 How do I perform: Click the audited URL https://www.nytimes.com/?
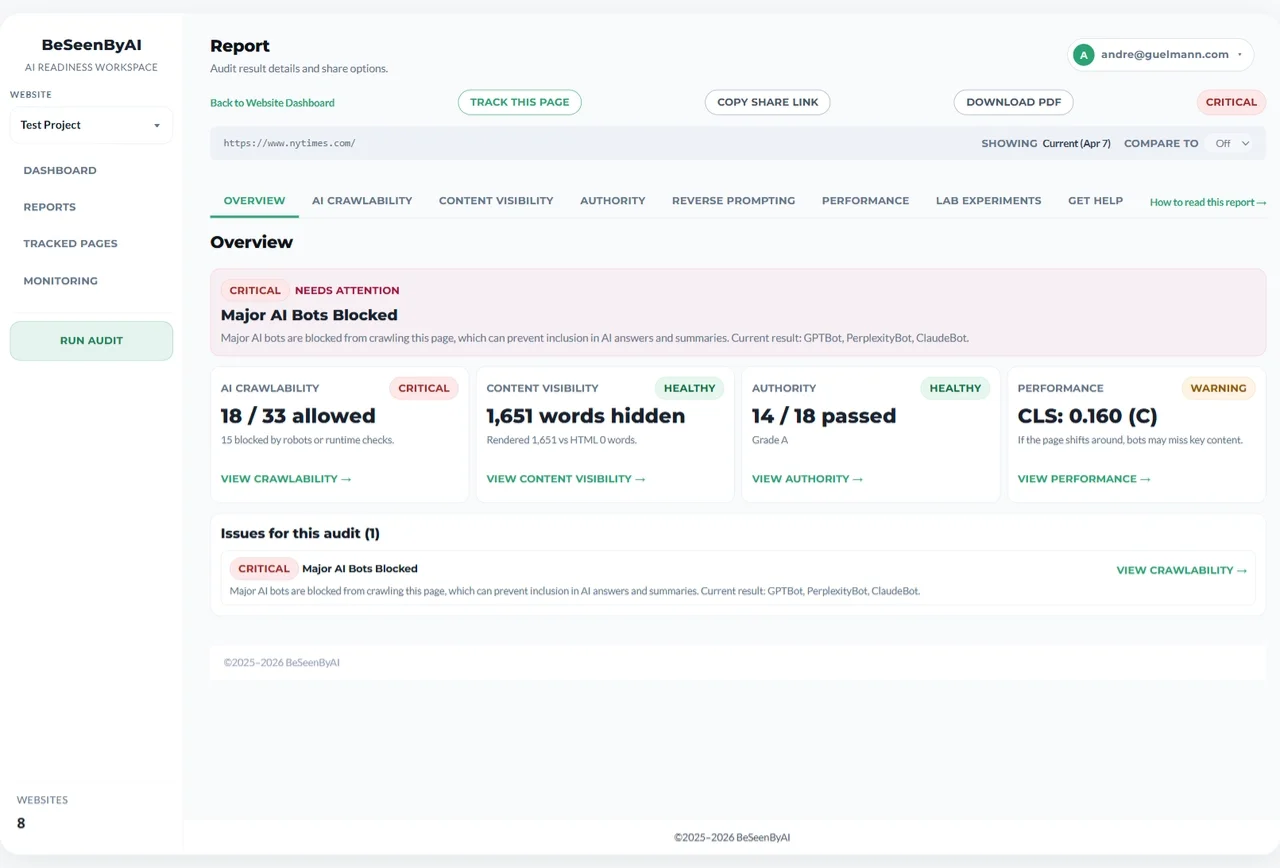289,143
